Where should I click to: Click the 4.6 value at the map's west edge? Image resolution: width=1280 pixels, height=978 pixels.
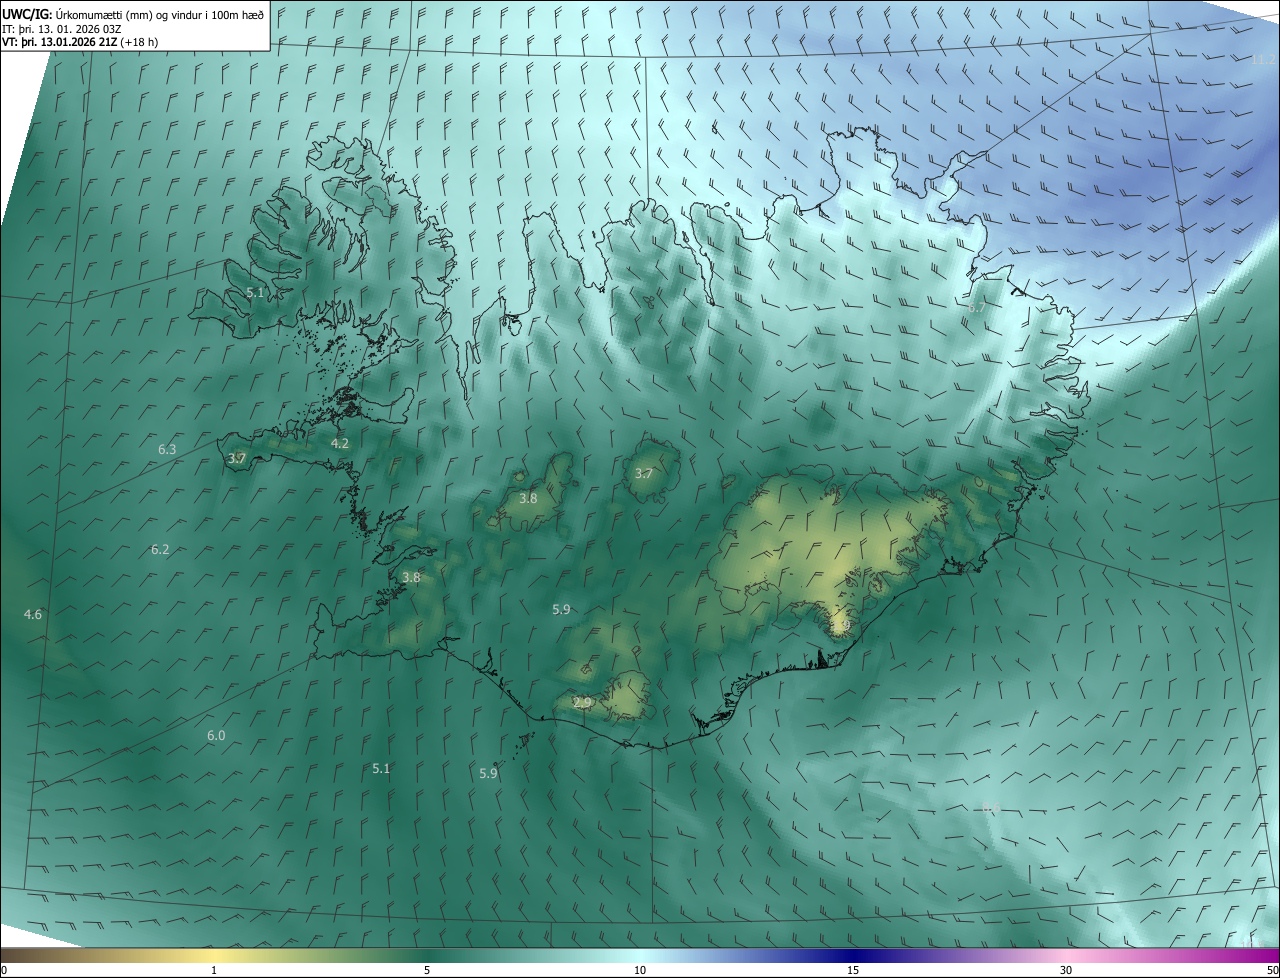(33, 614)
